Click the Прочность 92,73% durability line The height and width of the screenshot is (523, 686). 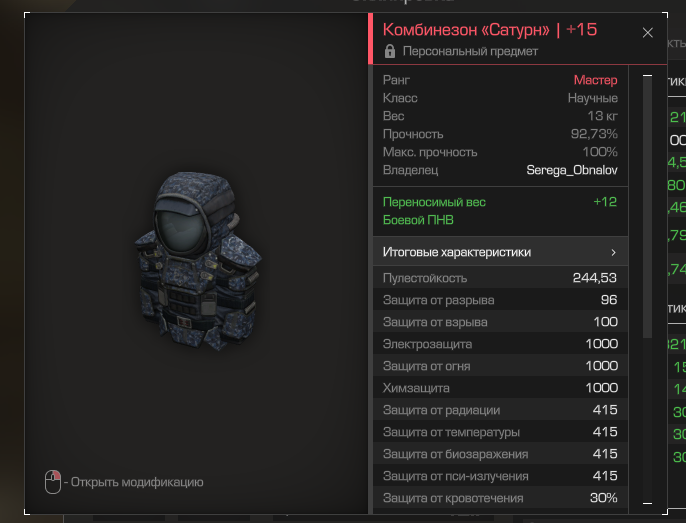tap(500, 134)
